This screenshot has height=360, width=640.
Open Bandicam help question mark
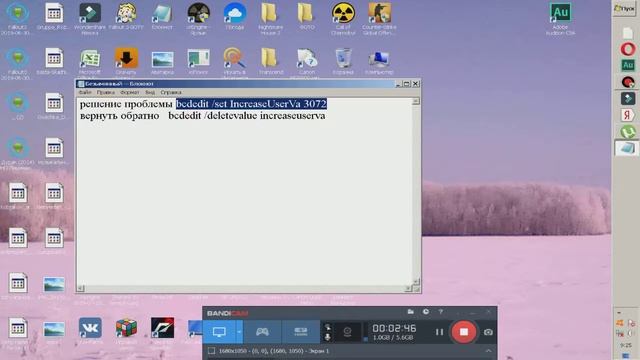(x=440, y=312)
